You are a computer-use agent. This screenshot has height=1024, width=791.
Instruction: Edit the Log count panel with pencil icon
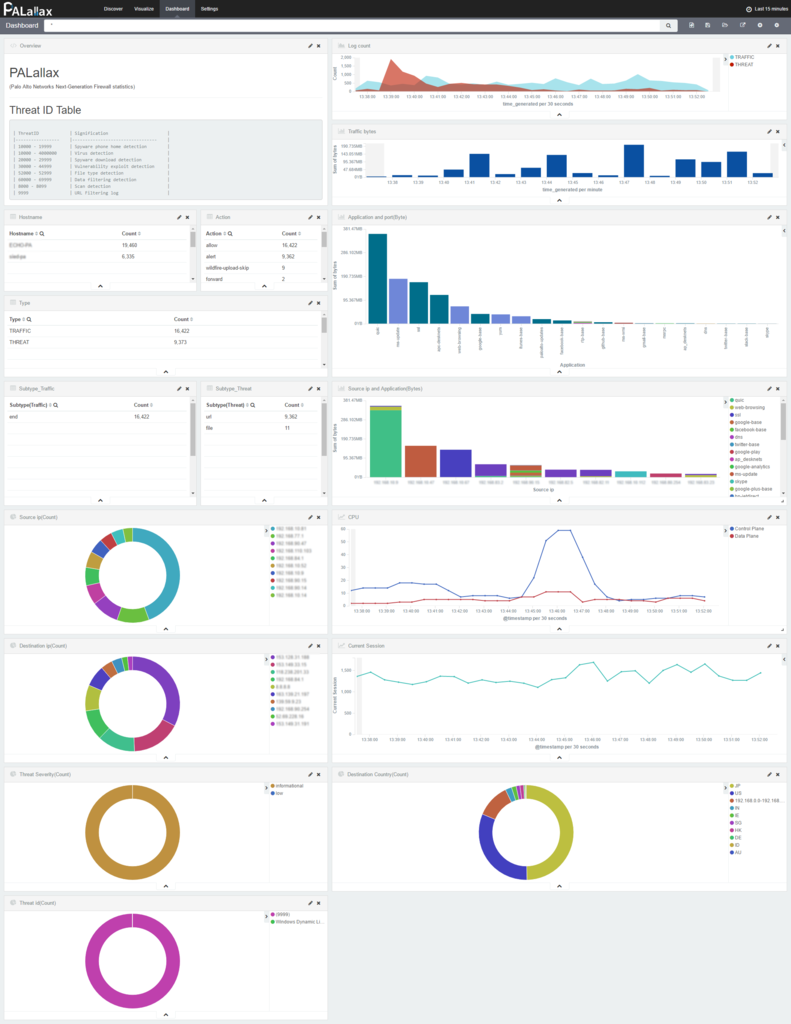click(x=769, y=46)
